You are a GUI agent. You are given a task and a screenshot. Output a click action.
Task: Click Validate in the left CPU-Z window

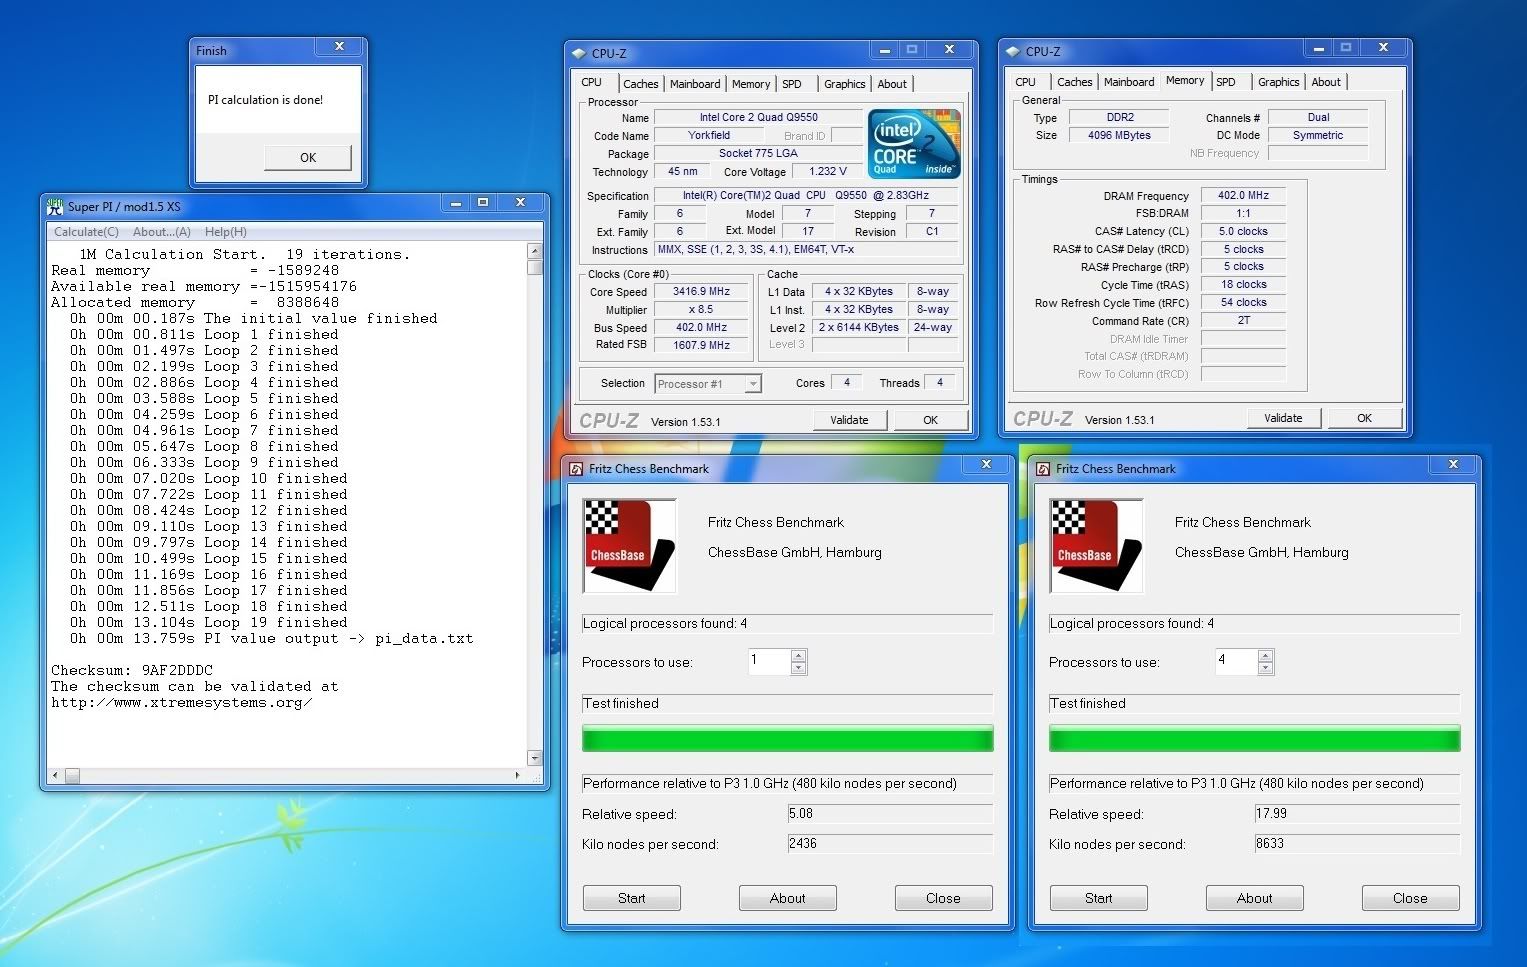(849, 420)
